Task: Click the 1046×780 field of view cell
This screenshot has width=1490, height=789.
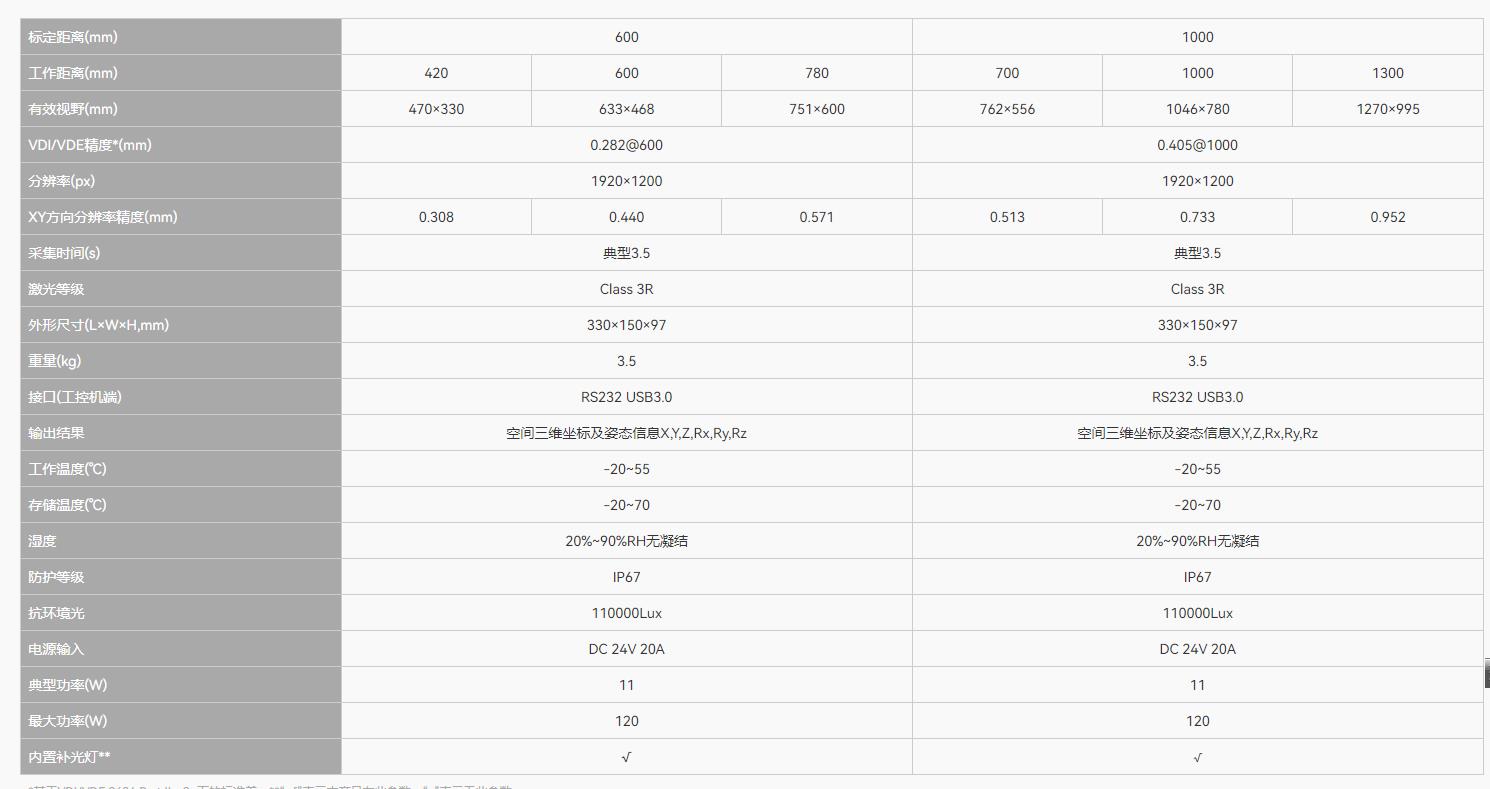Action: (x=1197, y=109)
